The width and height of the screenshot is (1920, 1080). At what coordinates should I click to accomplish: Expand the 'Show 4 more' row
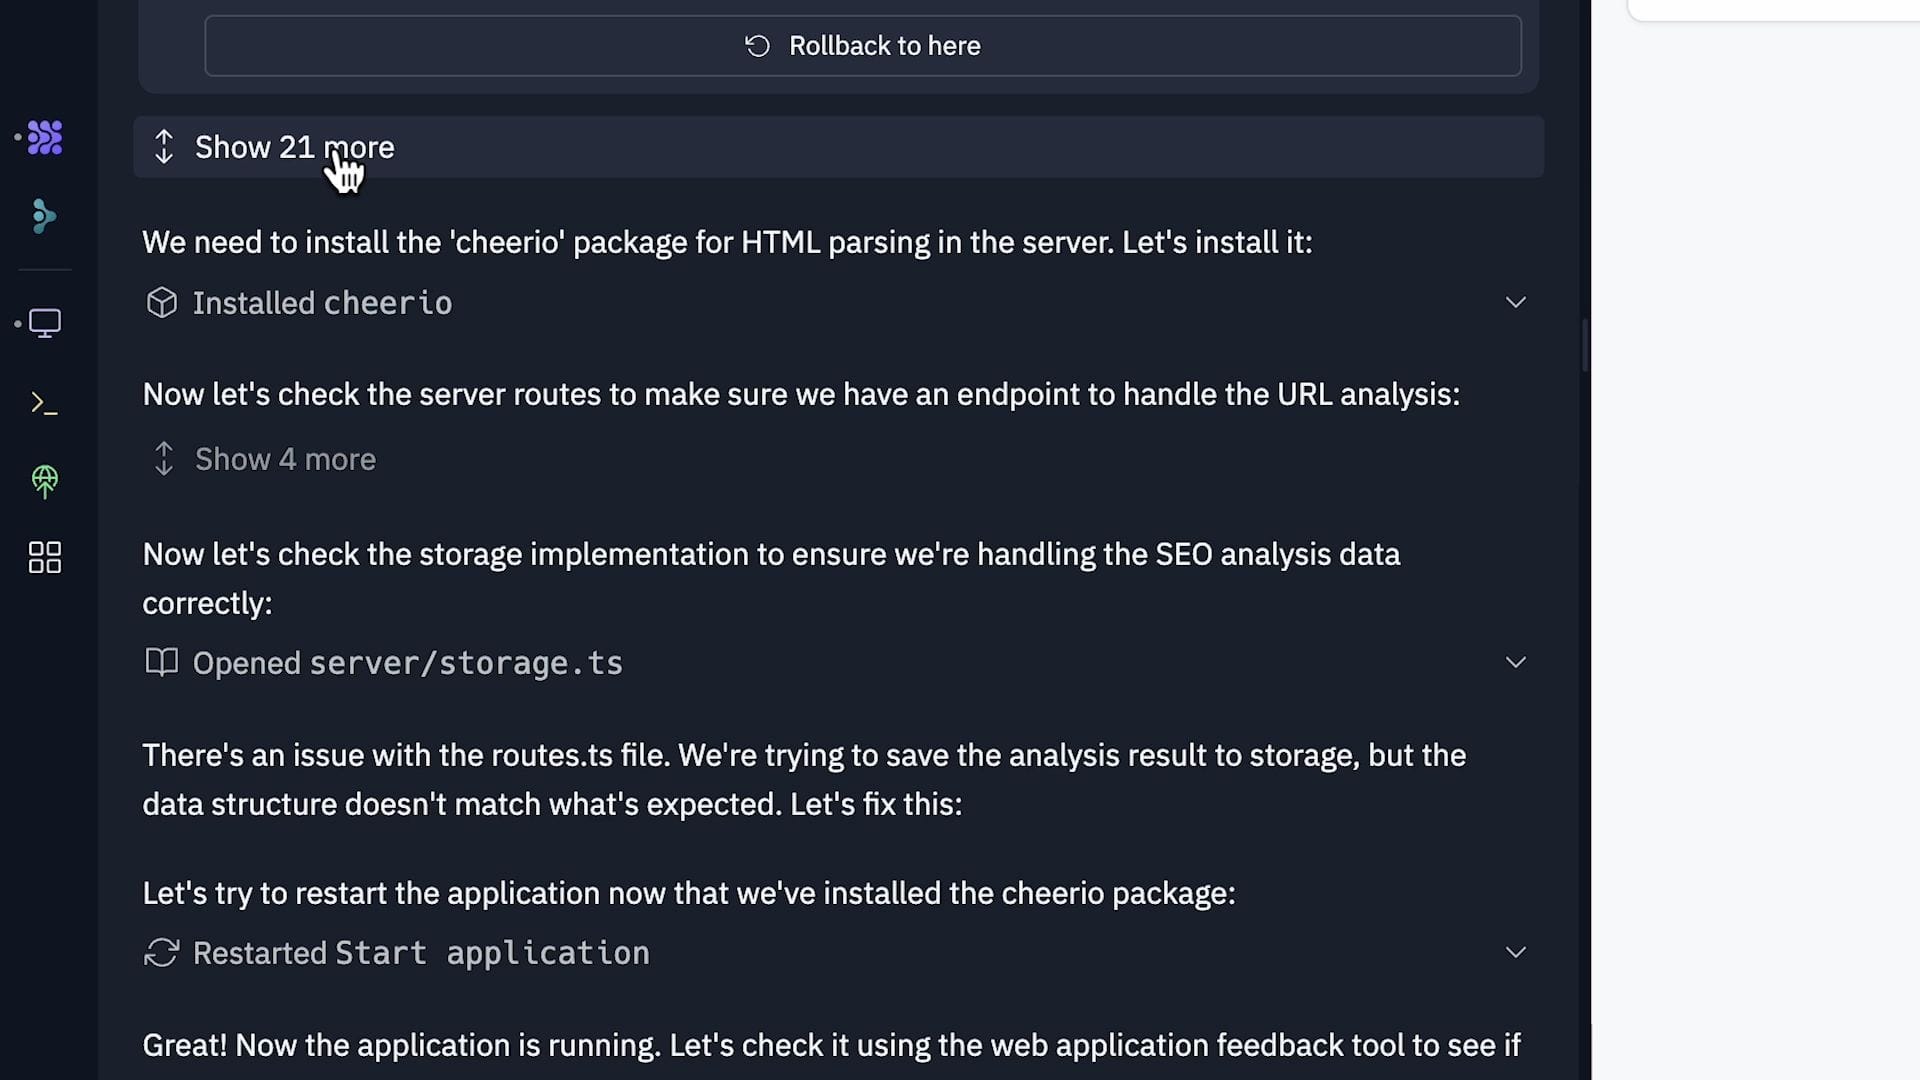point(284,459)
